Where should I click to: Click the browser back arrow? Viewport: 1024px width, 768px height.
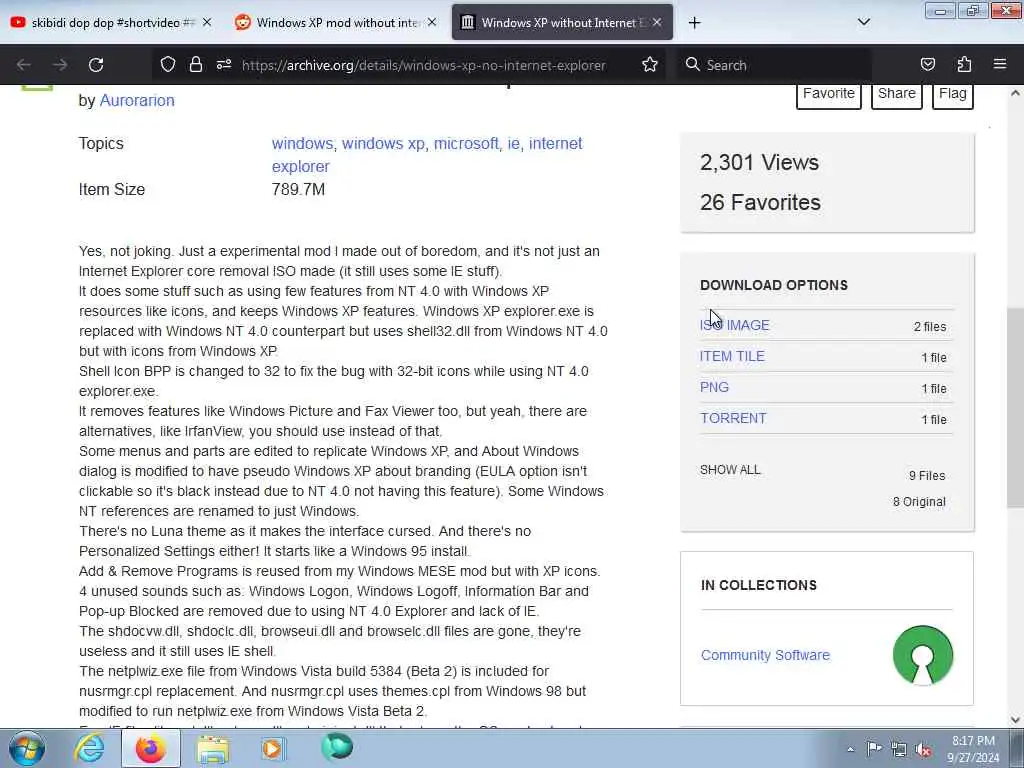pos(24,65)
